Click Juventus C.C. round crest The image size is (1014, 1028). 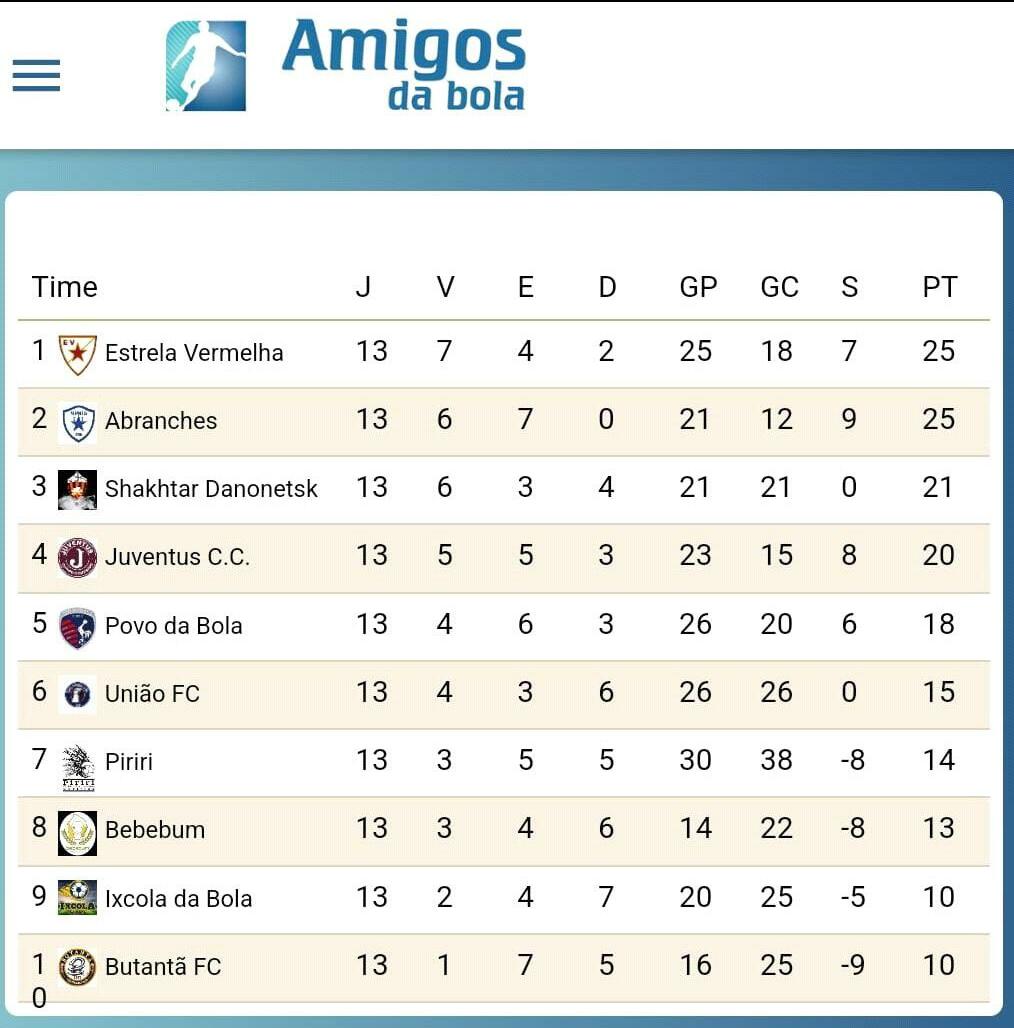coord(77,558)
